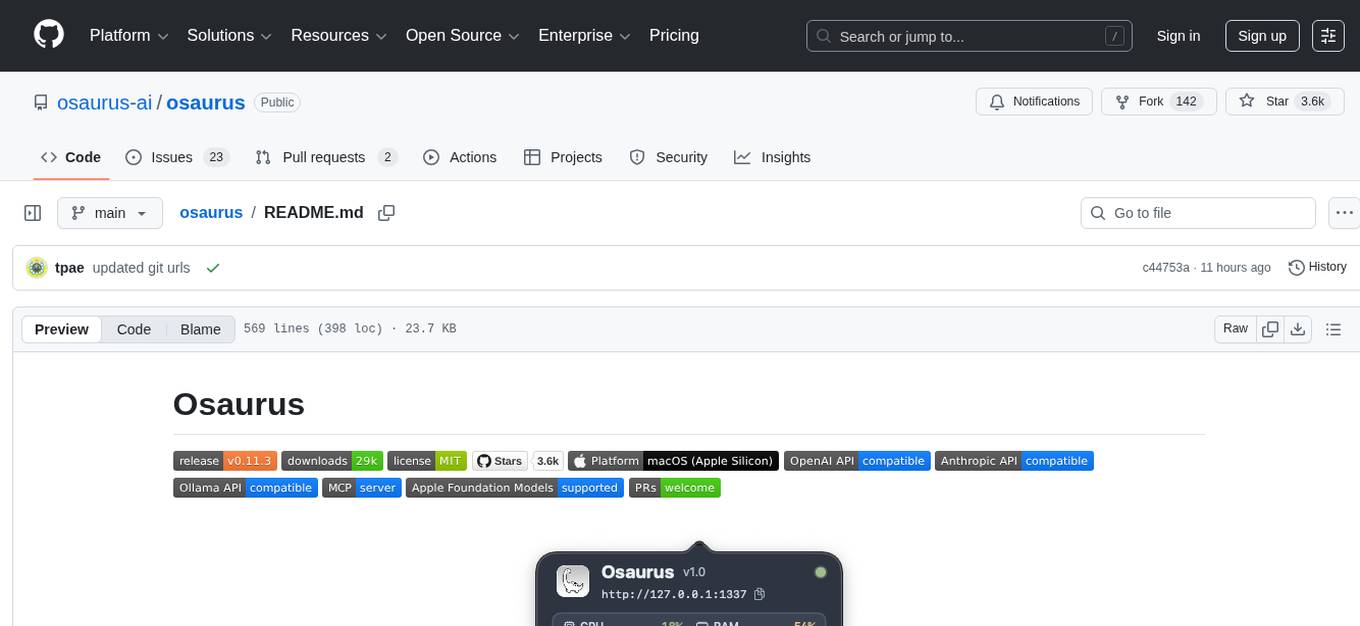Copy the raw README contents
1360x626 pixels.
[x=1270, y=328]
